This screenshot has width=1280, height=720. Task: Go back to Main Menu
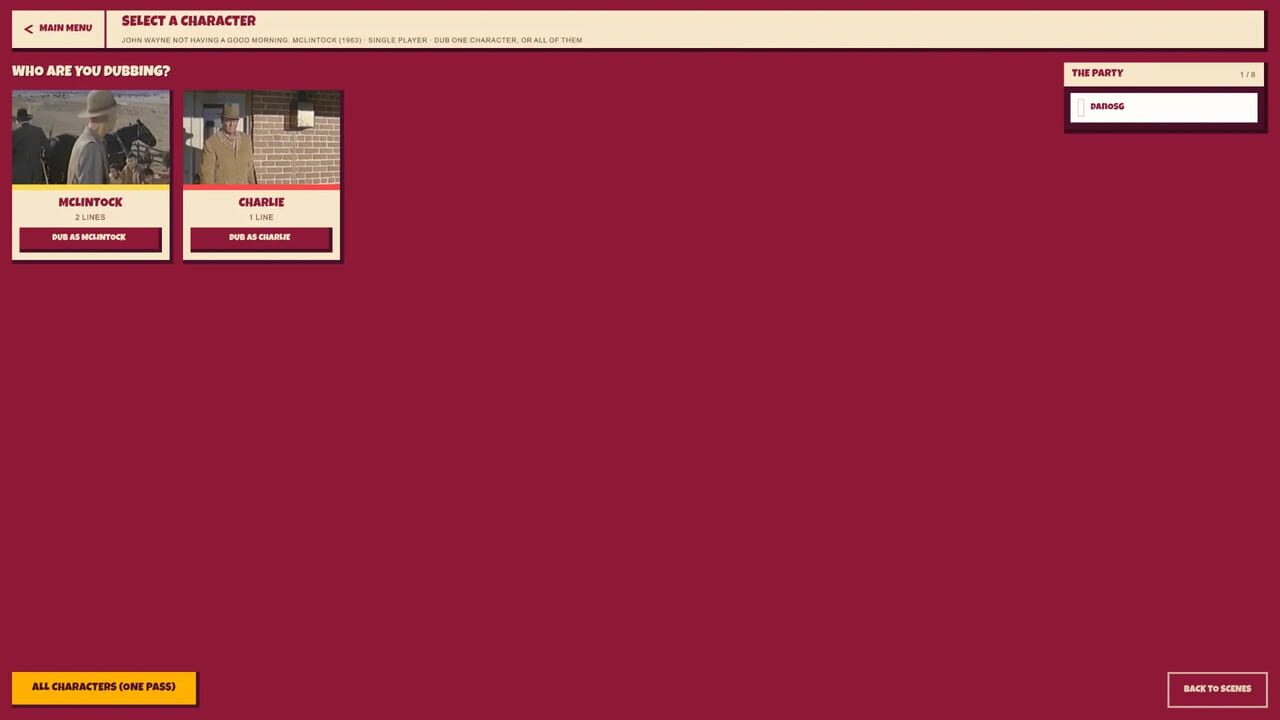click(58, 29)
